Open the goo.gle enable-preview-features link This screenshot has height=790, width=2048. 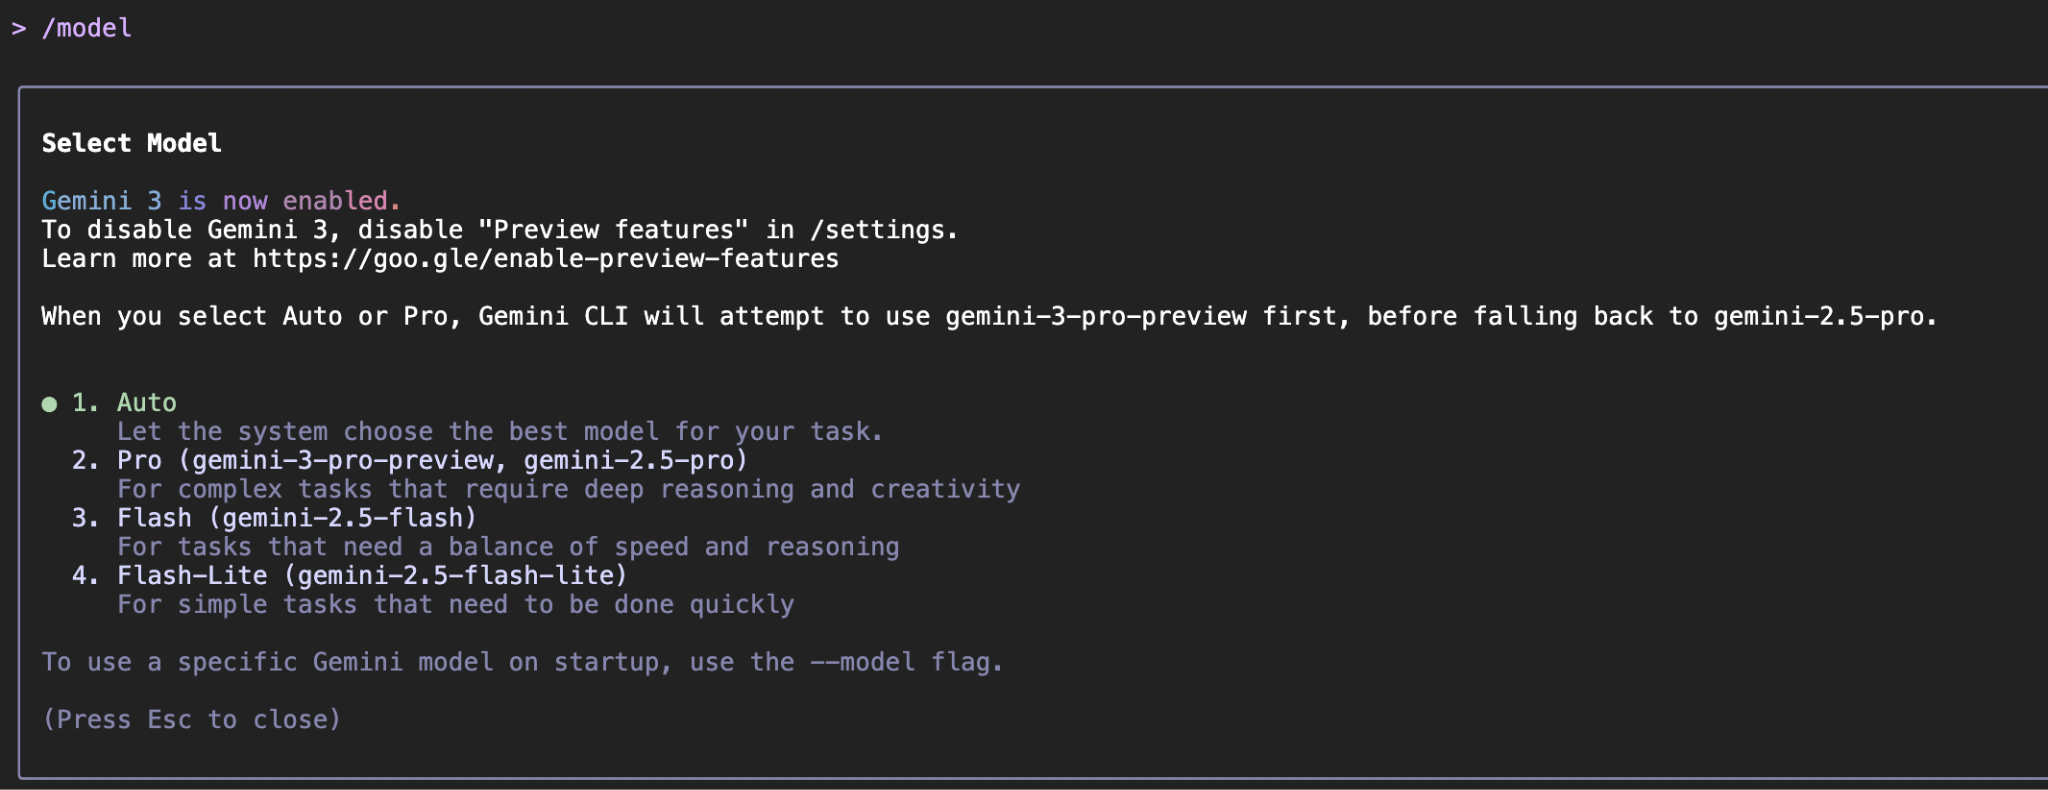[x=545, y=259]
